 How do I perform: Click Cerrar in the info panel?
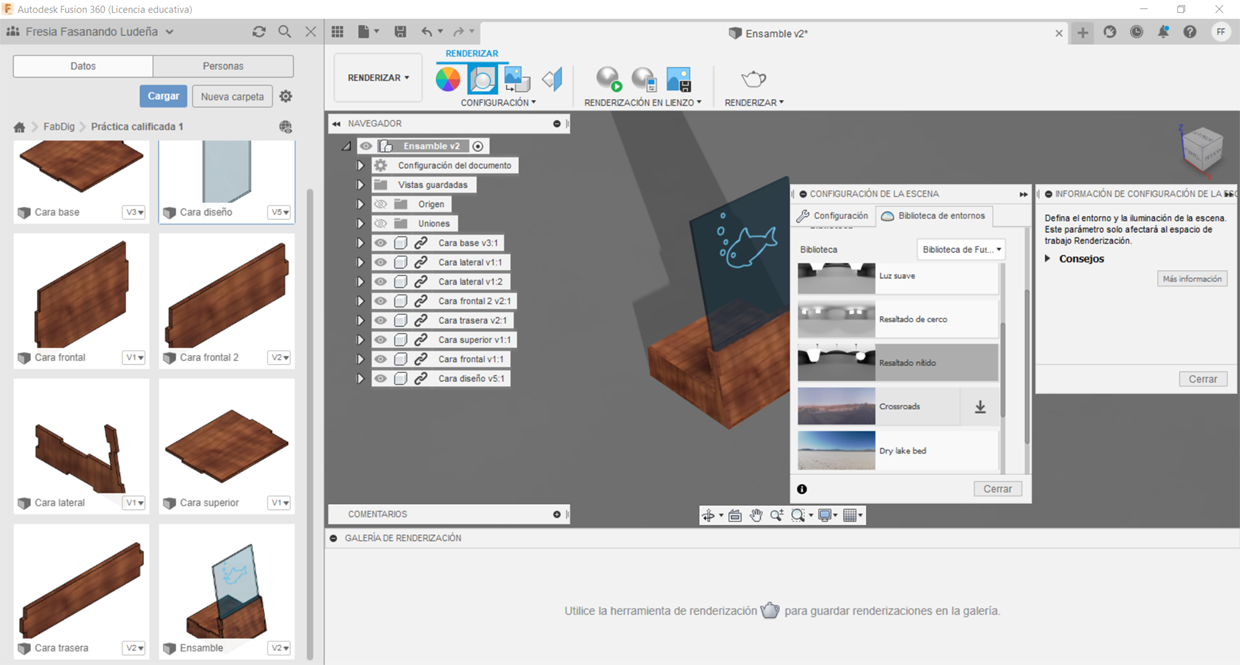tap(1203, 379)
